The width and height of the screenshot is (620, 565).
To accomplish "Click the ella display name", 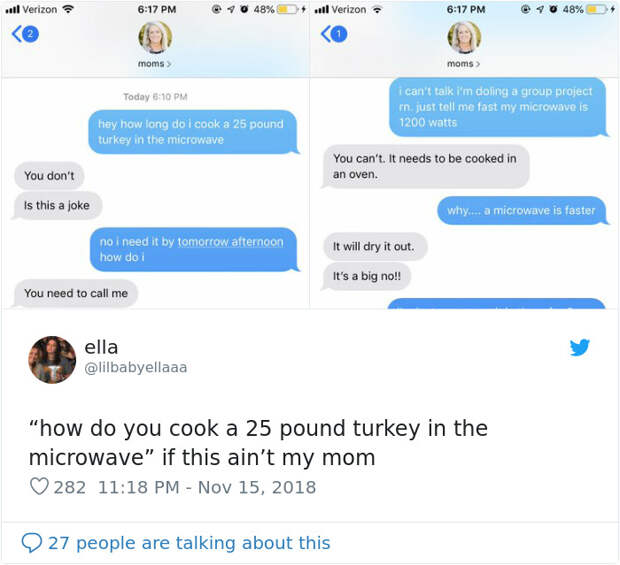I will [x=101, y=347].
